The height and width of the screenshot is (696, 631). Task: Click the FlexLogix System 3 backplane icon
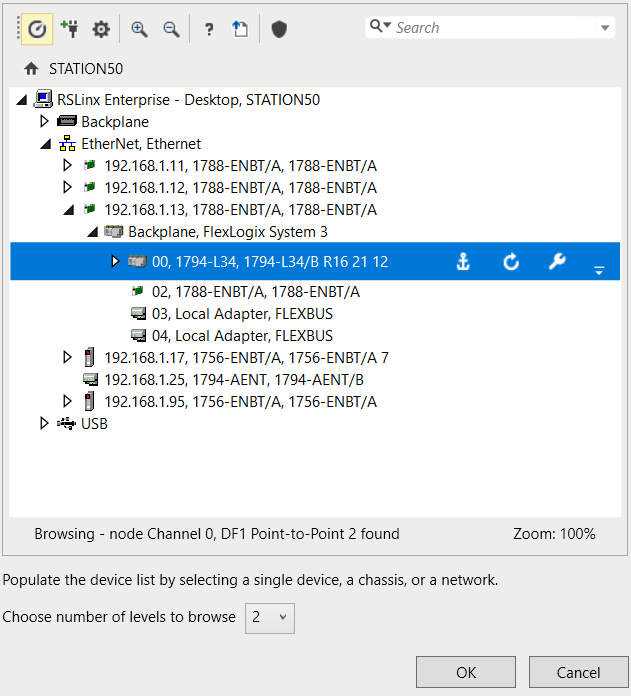tap(114, 231)
